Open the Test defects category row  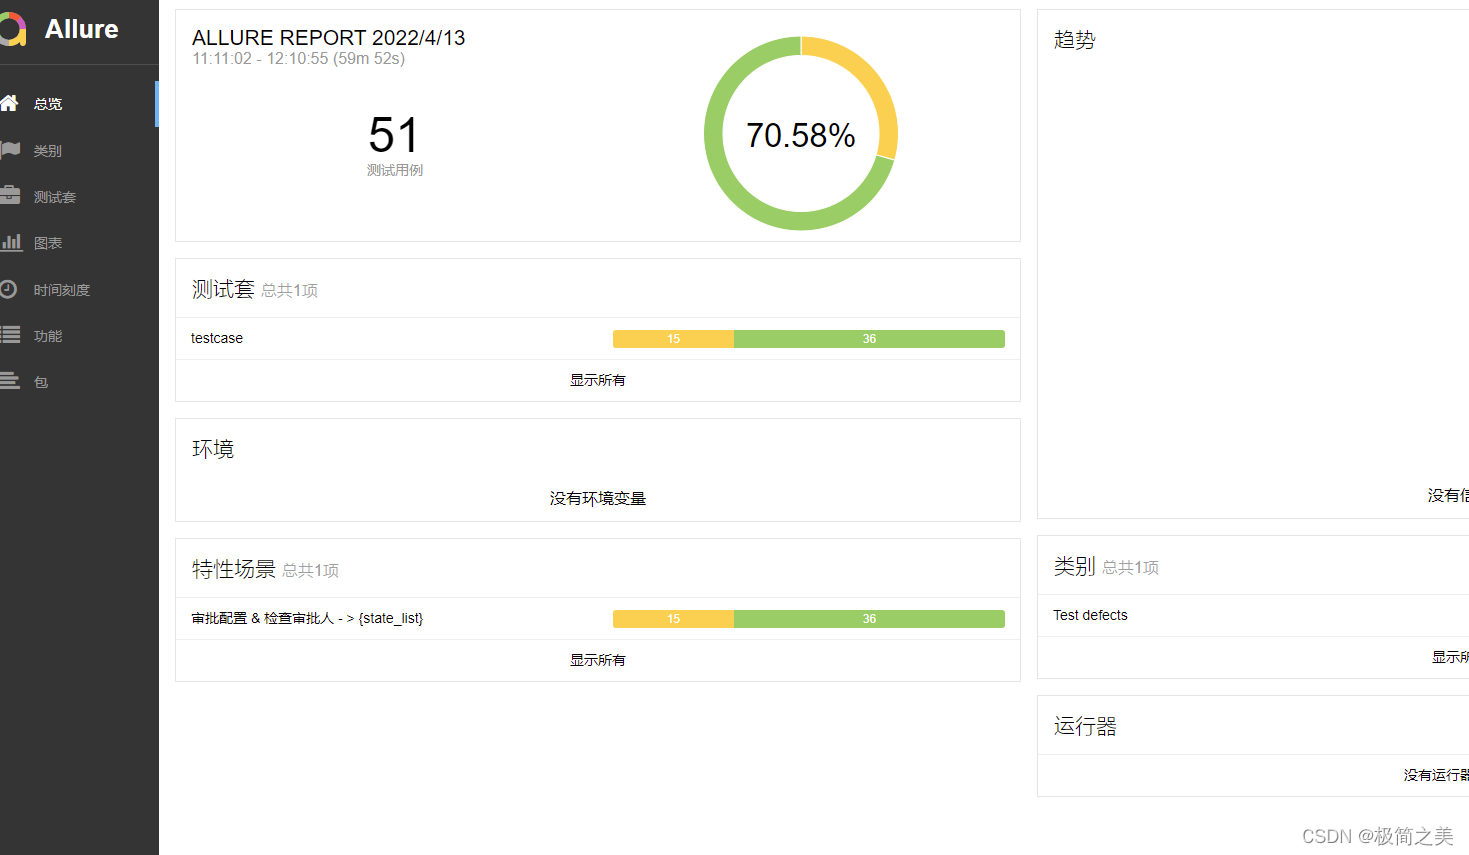(1254, 615)
